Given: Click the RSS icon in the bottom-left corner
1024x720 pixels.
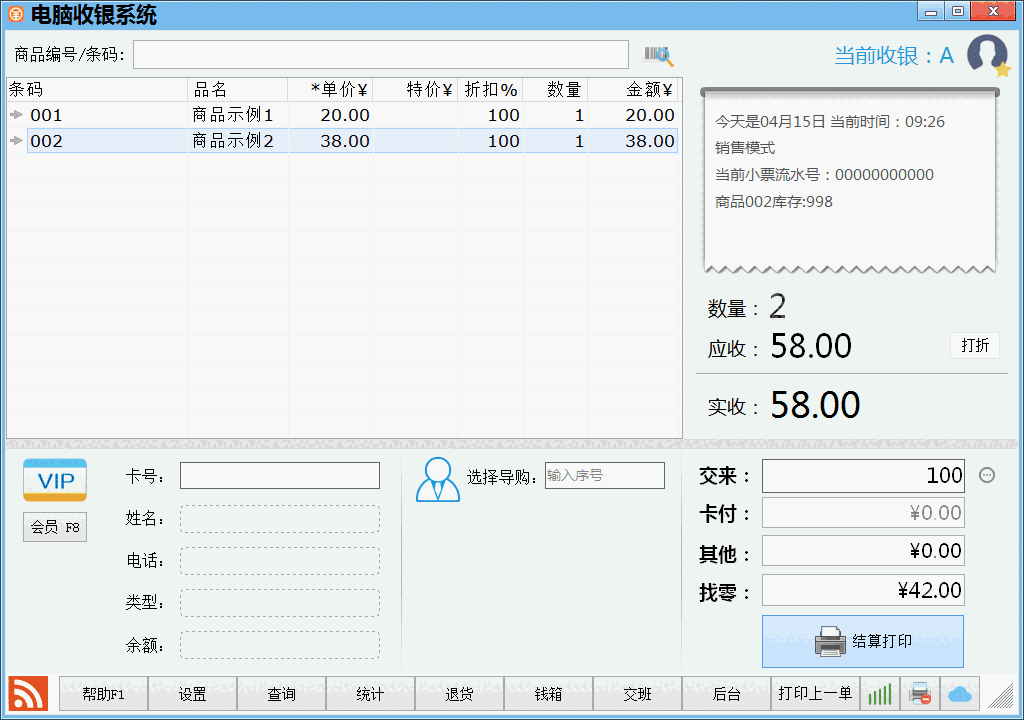Looking at the screenshot, I should pos(28,692).
